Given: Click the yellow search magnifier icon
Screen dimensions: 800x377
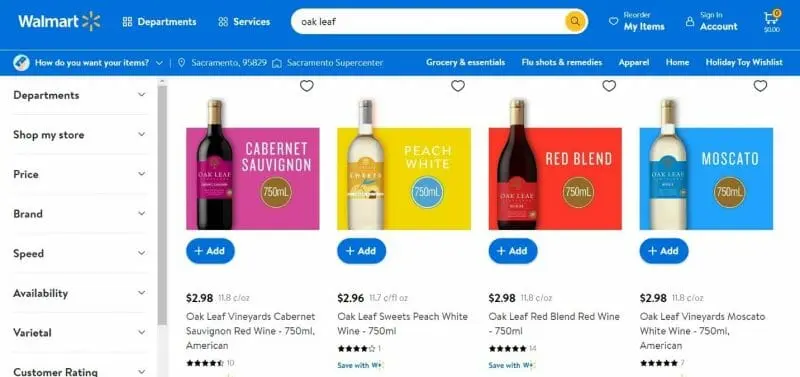Looking at the screenshot, I should click(x=574, y=21).
